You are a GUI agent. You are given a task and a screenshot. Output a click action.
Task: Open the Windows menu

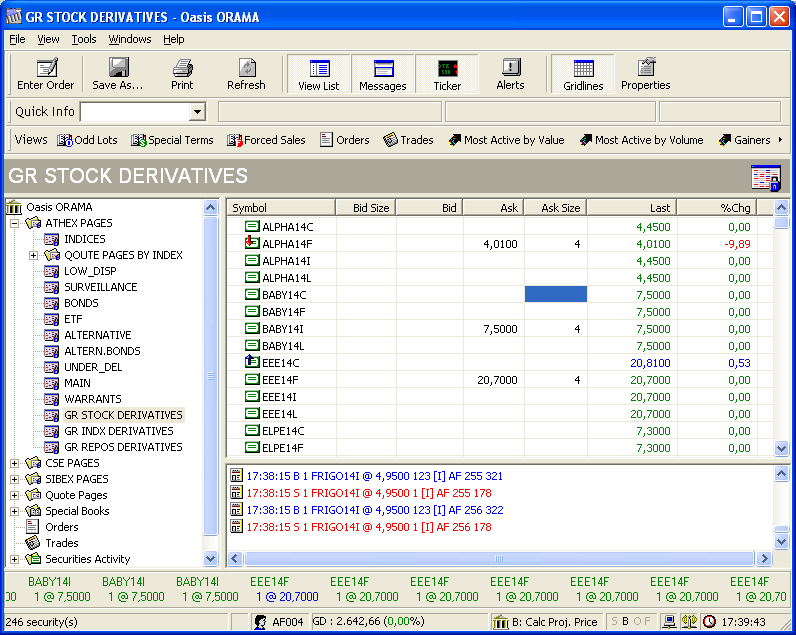(x=130, y=39)
